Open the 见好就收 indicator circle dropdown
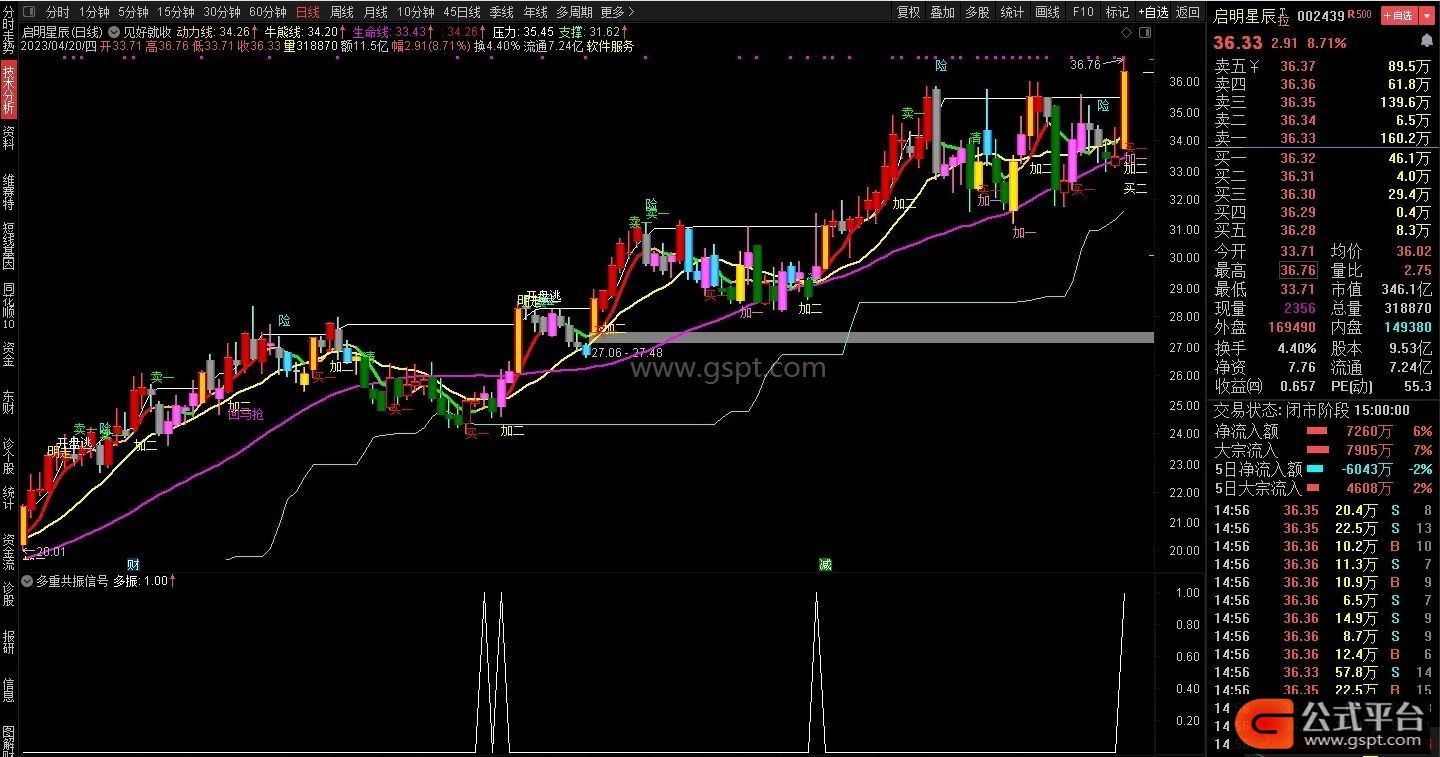This screenshot has width=1440, height=757. coord(113,31)
